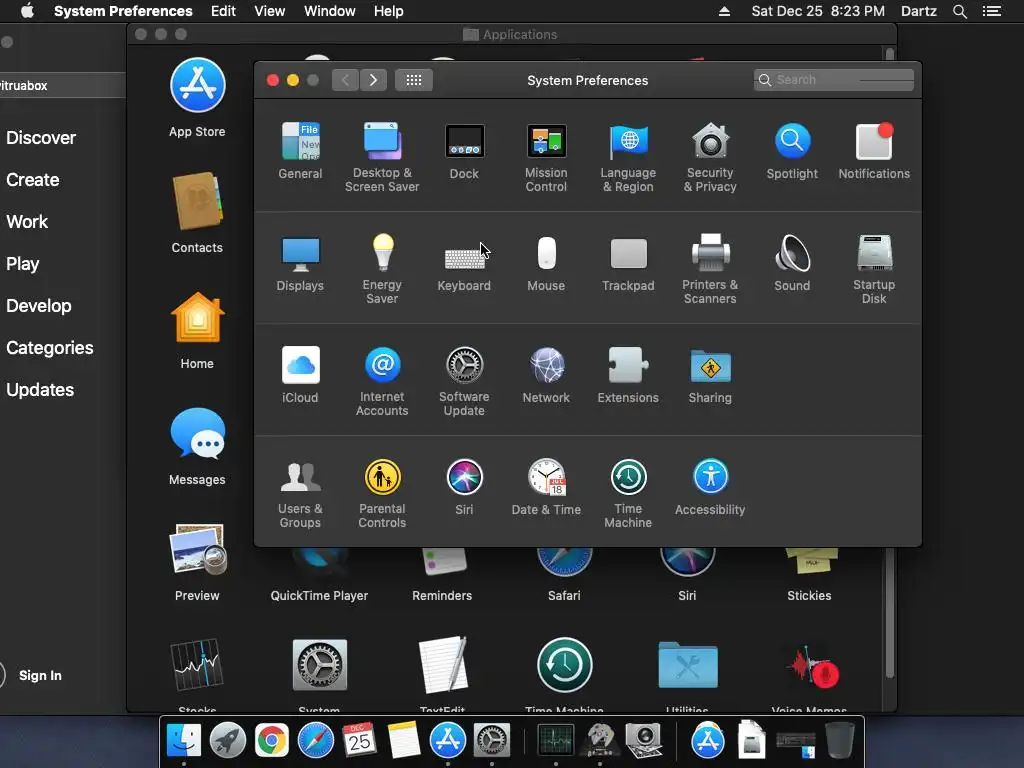Focus the System Preferences search field
This screenshot has height=768, width=1024.
pyautogui.click(x=833, y=80)
